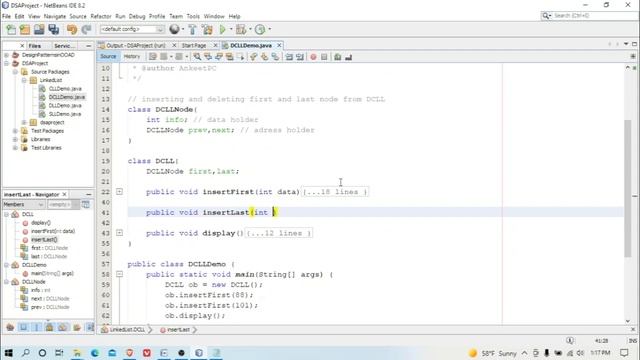Click the Shift Line Right icon
The width and height of the screenshot is (640, 360).
pos(300,57)
